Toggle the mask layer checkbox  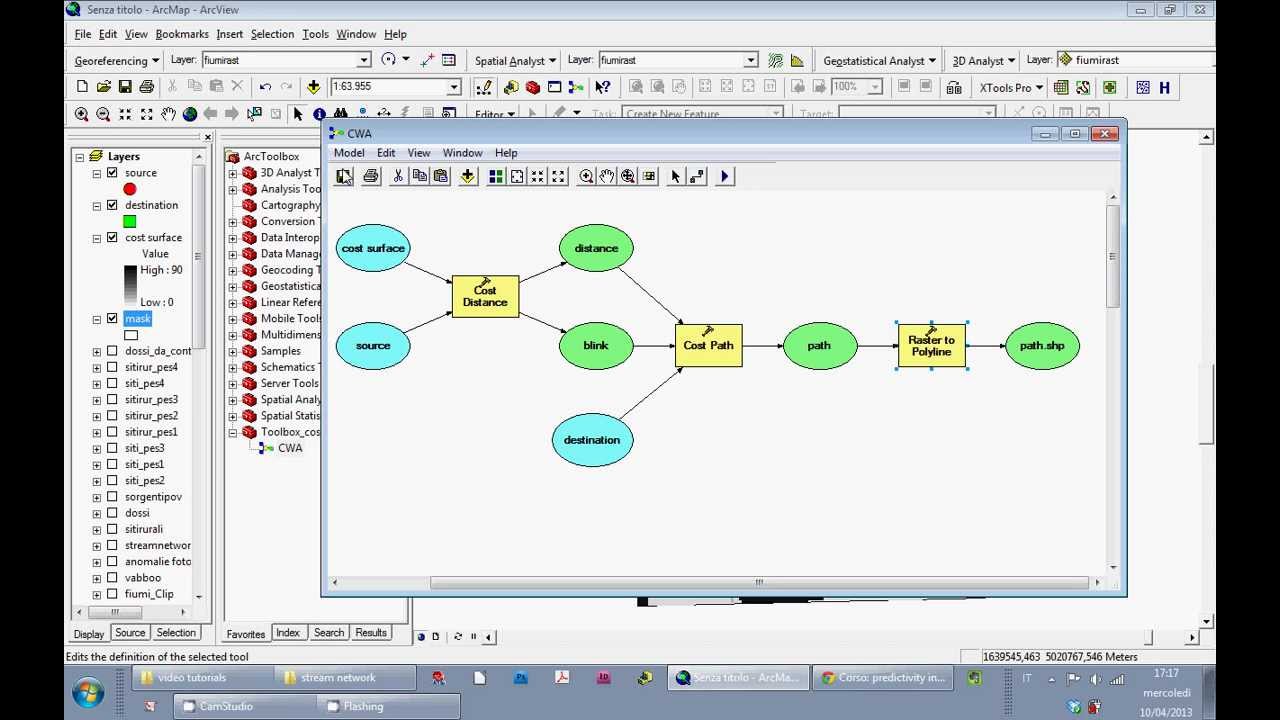point(112,319)
